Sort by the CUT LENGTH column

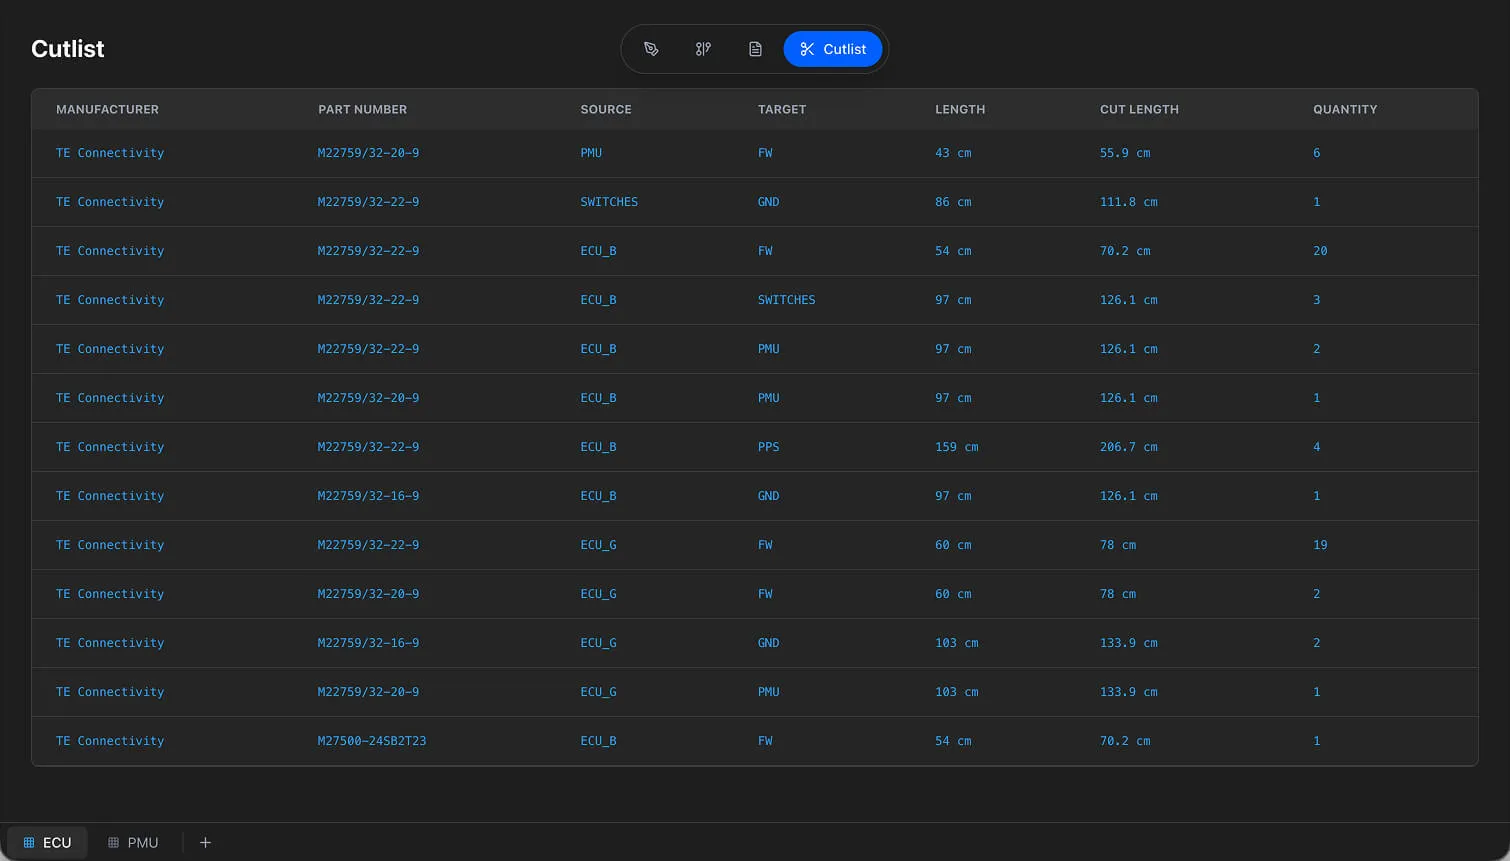(1139, 109)
